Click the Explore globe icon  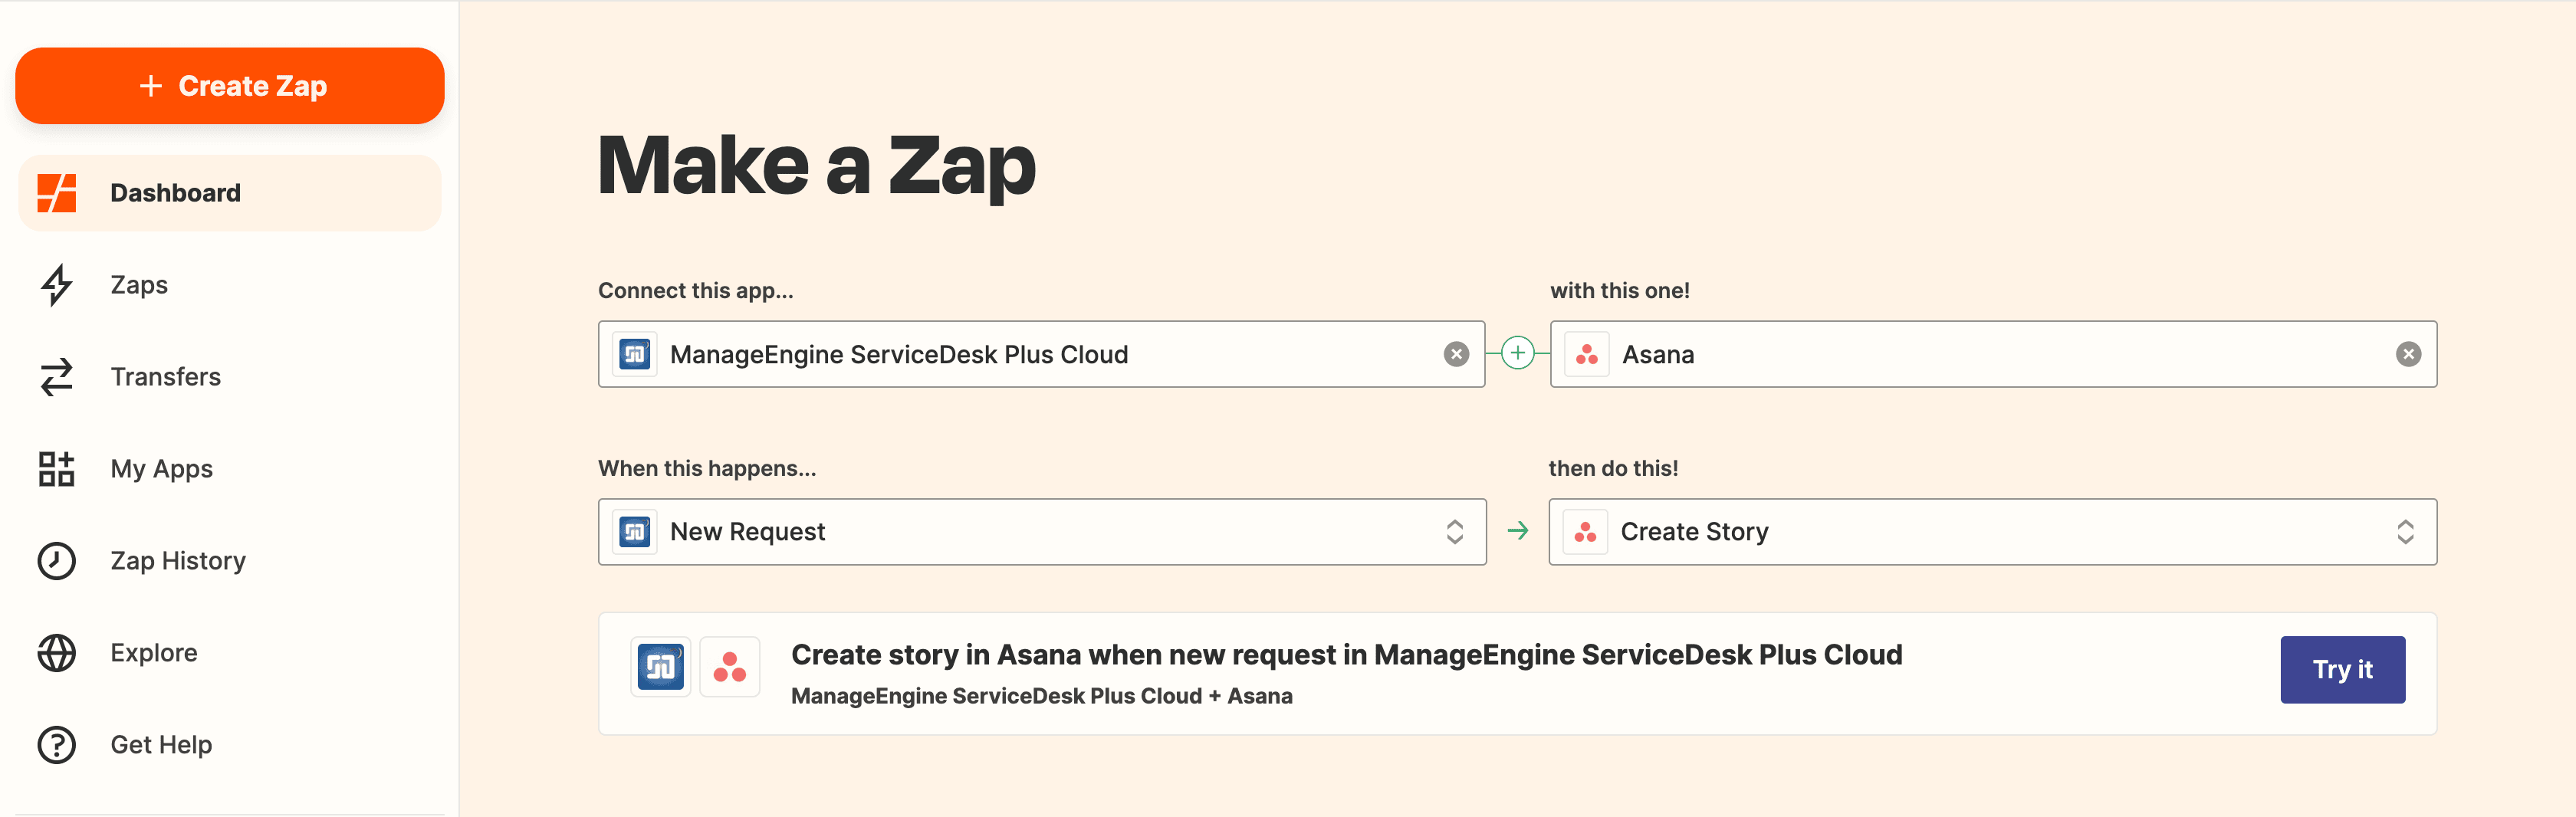[57, 653]
